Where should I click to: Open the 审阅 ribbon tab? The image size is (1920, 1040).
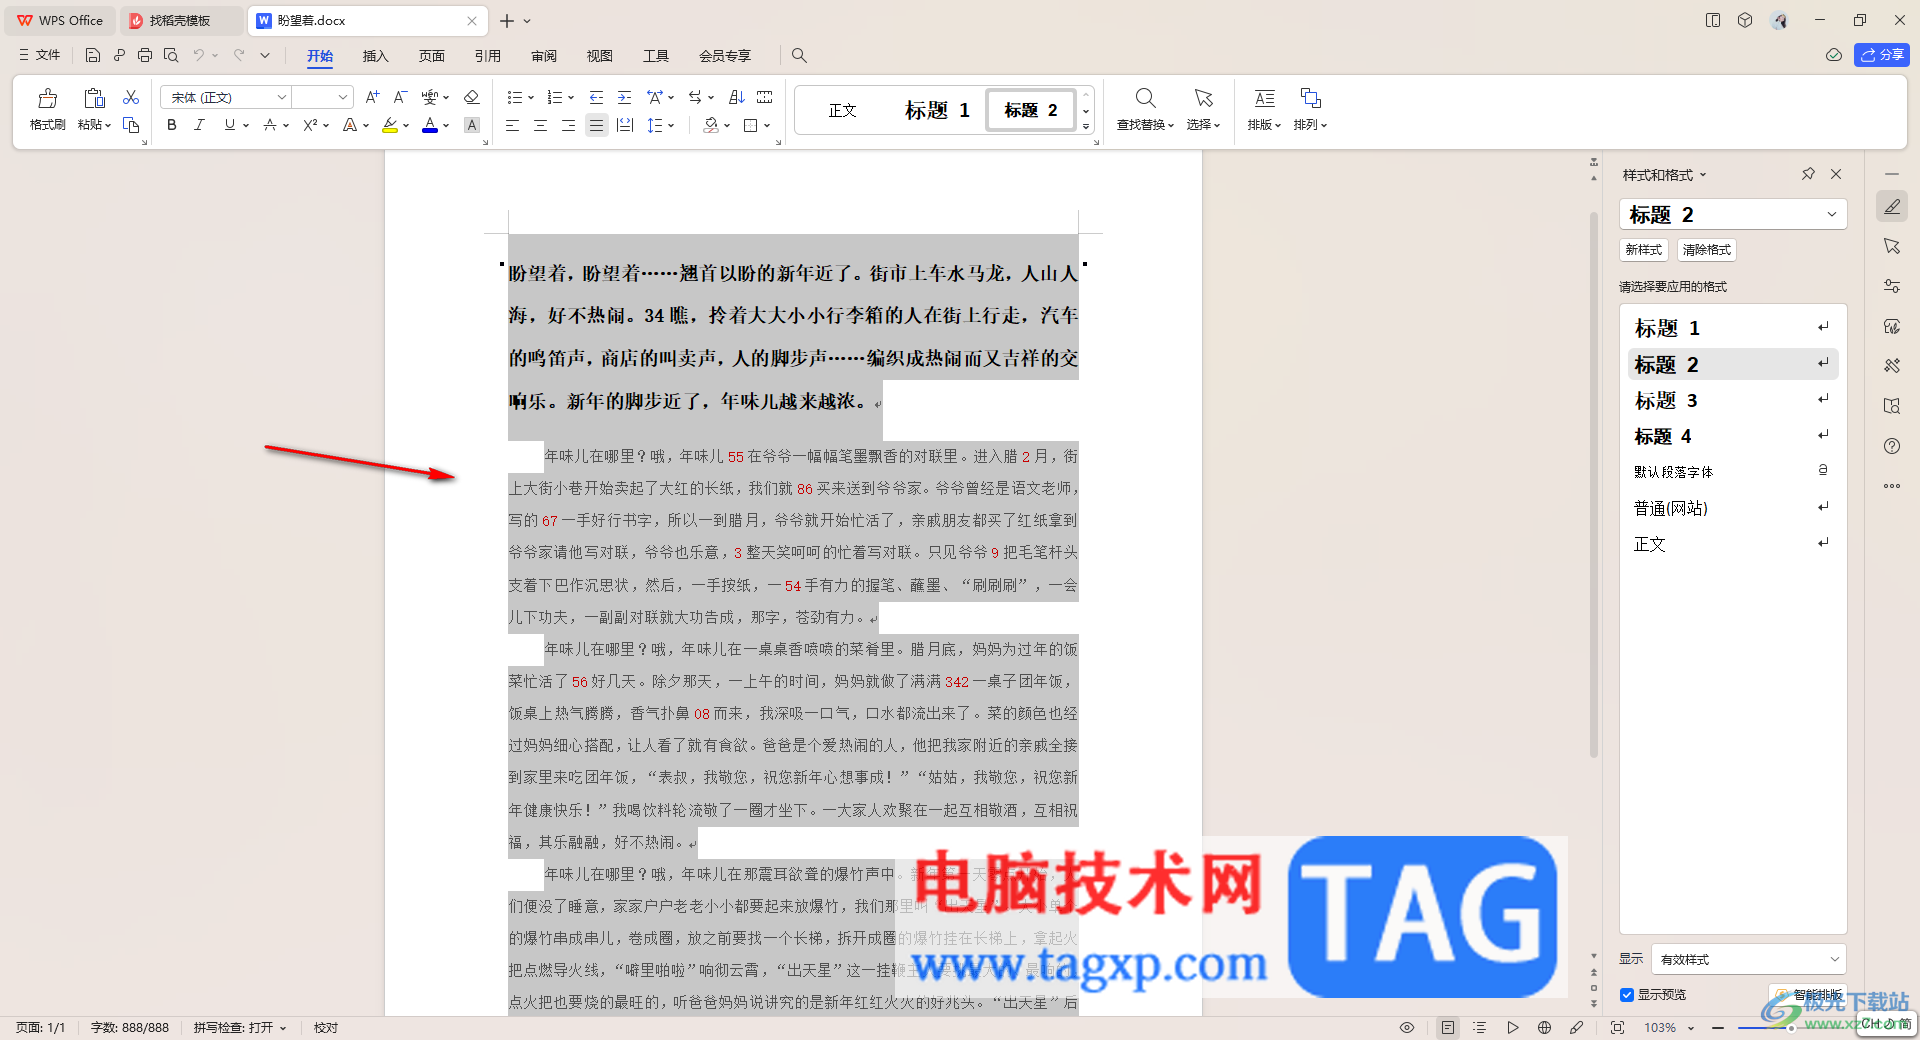544,56
